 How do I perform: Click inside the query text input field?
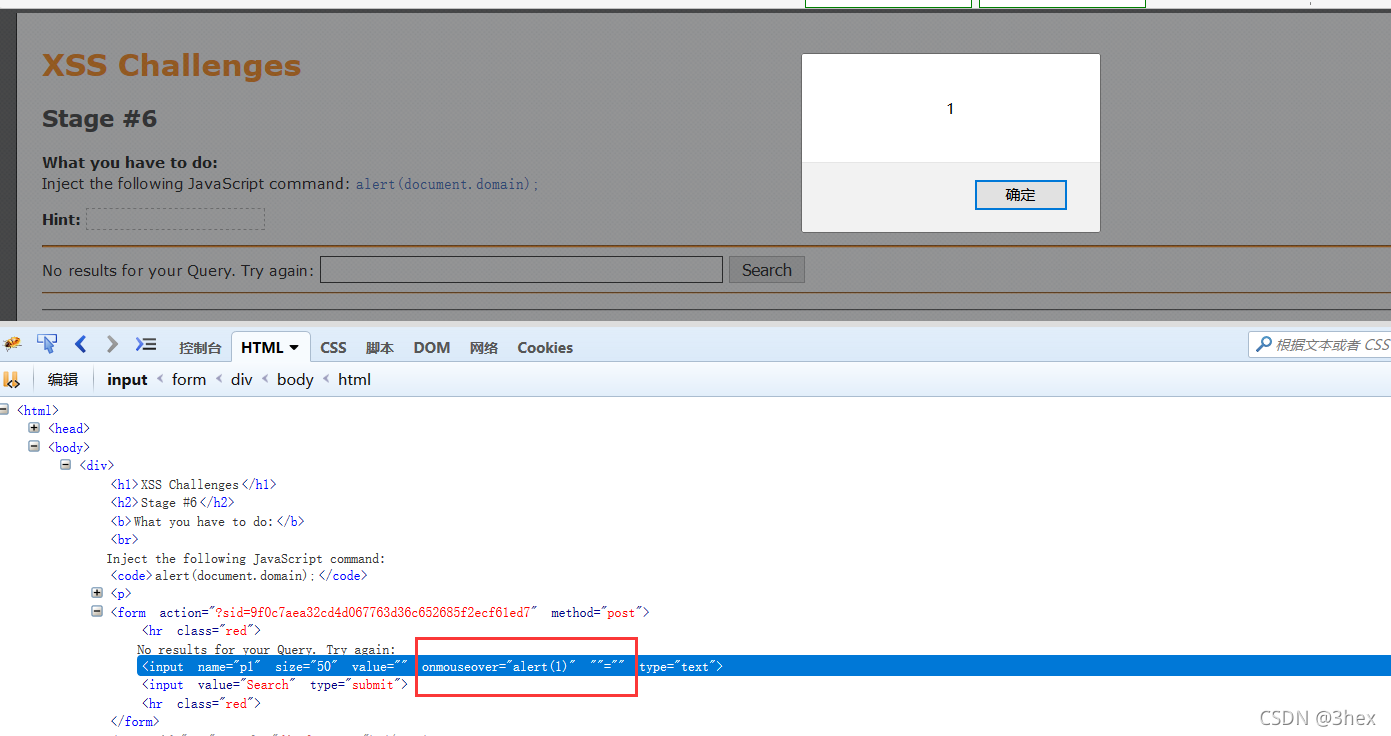pos(520,269)
